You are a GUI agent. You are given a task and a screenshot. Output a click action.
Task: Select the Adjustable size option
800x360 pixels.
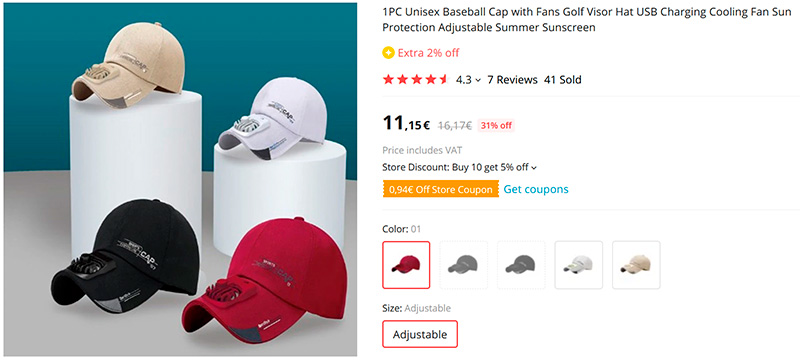(420, 335)
